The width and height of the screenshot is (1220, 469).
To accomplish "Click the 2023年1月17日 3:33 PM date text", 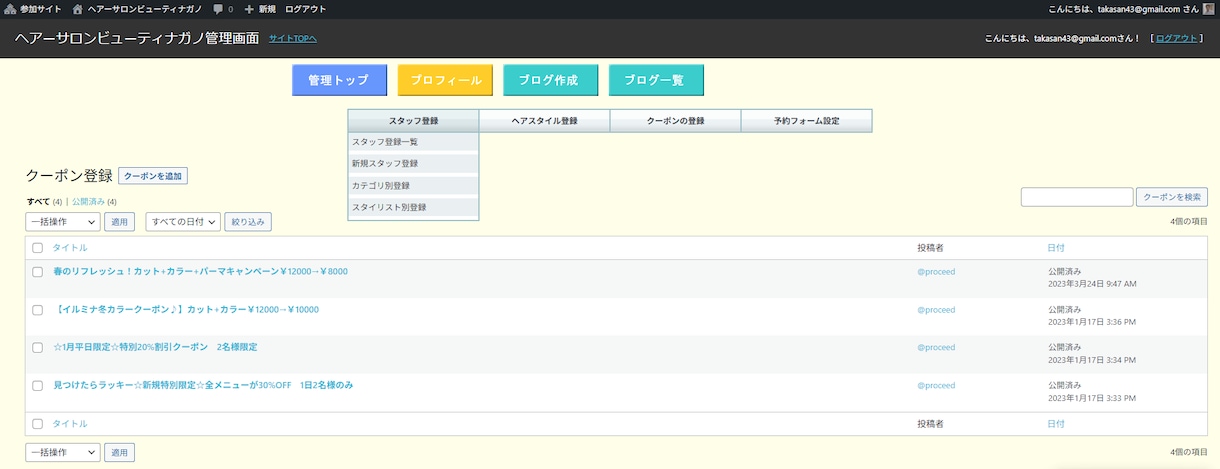I will (x=1091, y=398).
